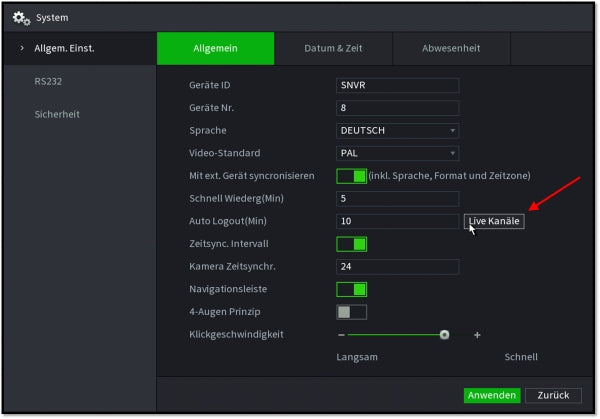Open the Sprache dropdown showing DEUTSCH
600x419 pixels.
coord(397,130)
